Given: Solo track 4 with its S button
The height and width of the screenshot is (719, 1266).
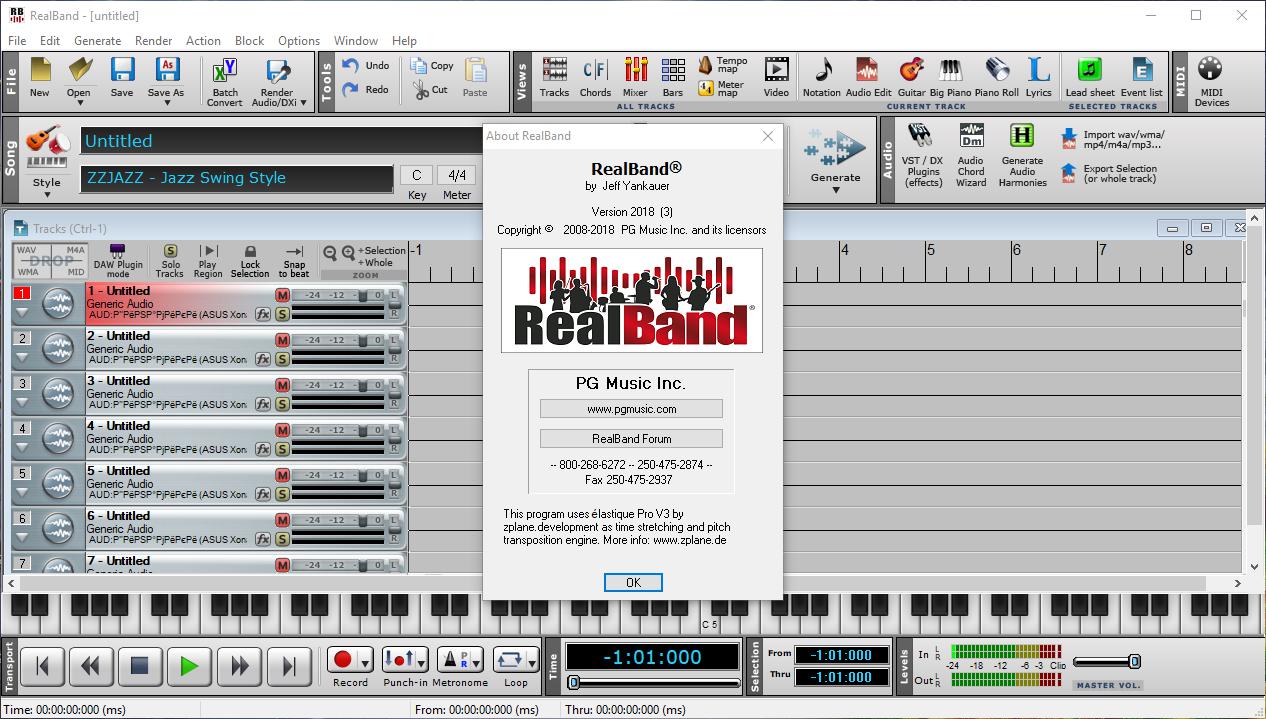Looking at the screenshot, I should pyautogui.click(x=282, y=449).
